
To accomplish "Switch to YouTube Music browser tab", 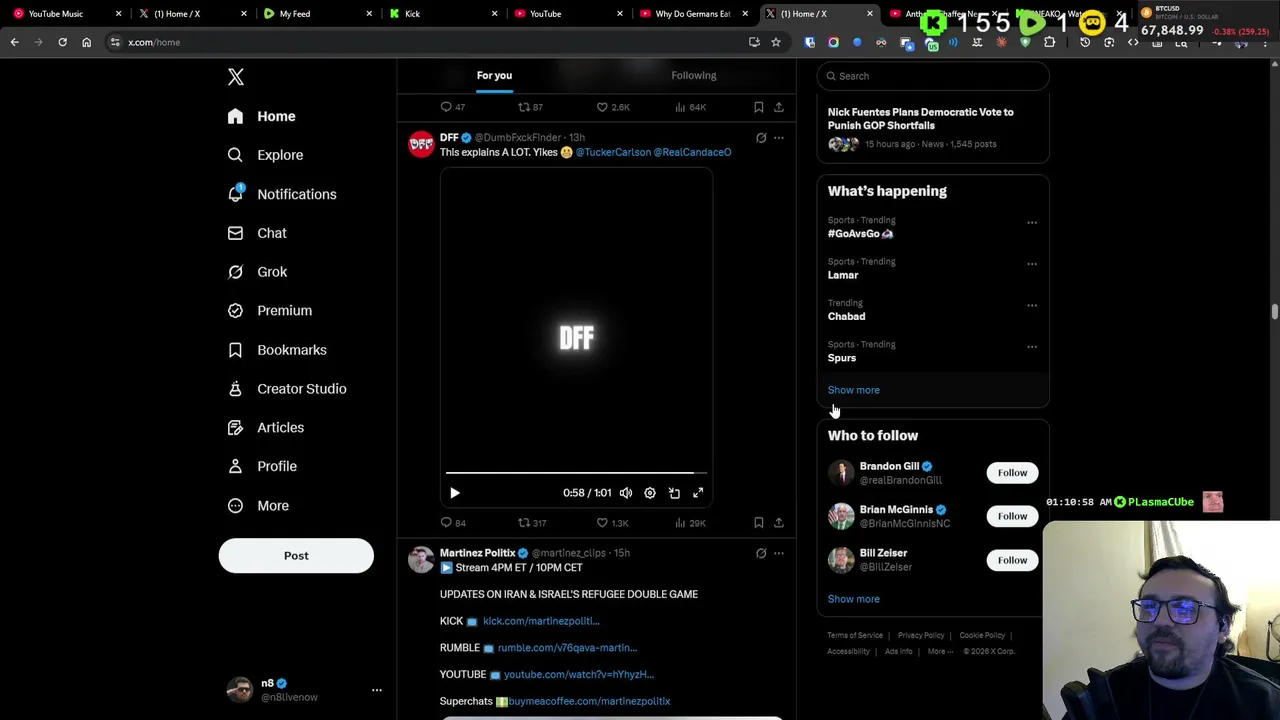I will tap(64, 13).
